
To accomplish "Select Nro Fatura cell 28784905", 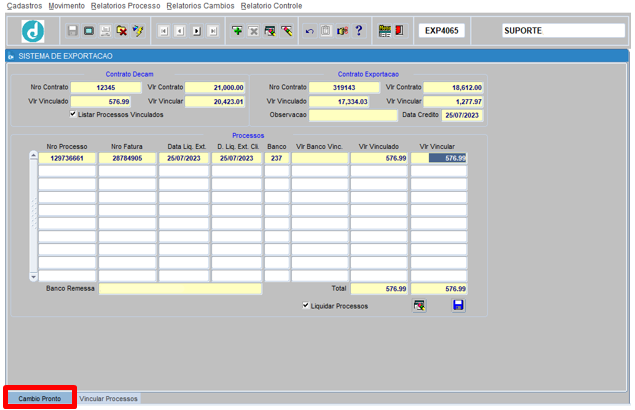I will 127,158.
